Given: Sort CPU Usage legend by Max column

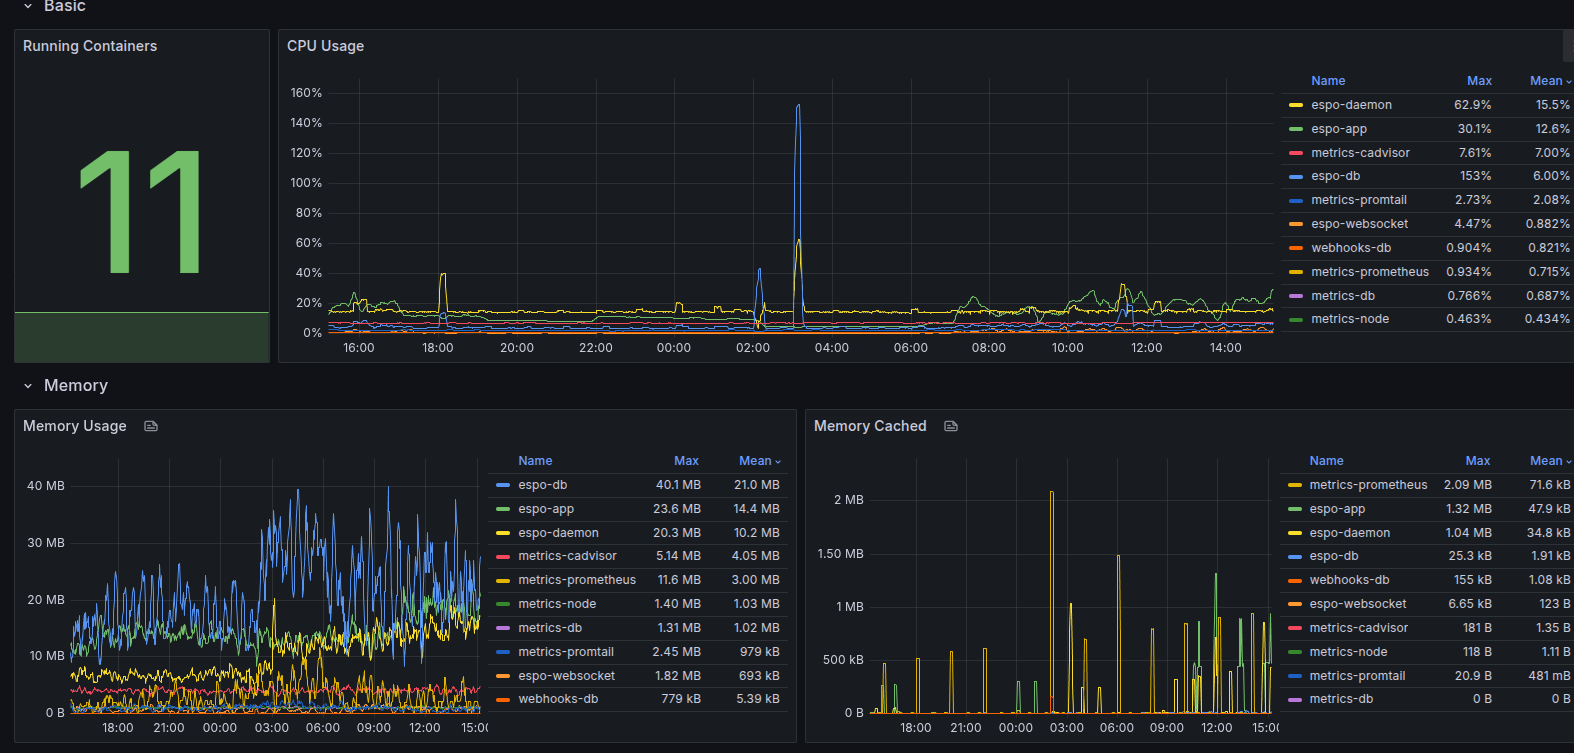Looking at the screenshot, I should click(x=1479, y=81).
